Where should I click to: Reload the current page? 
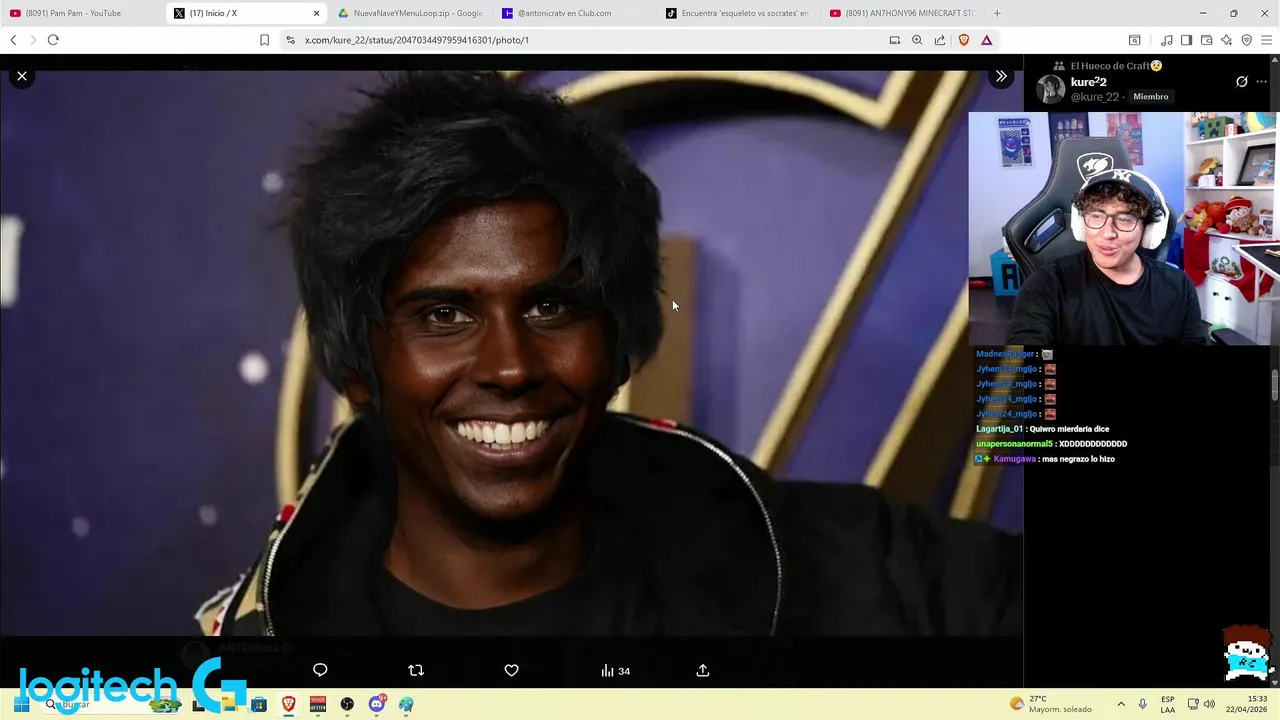53,40
